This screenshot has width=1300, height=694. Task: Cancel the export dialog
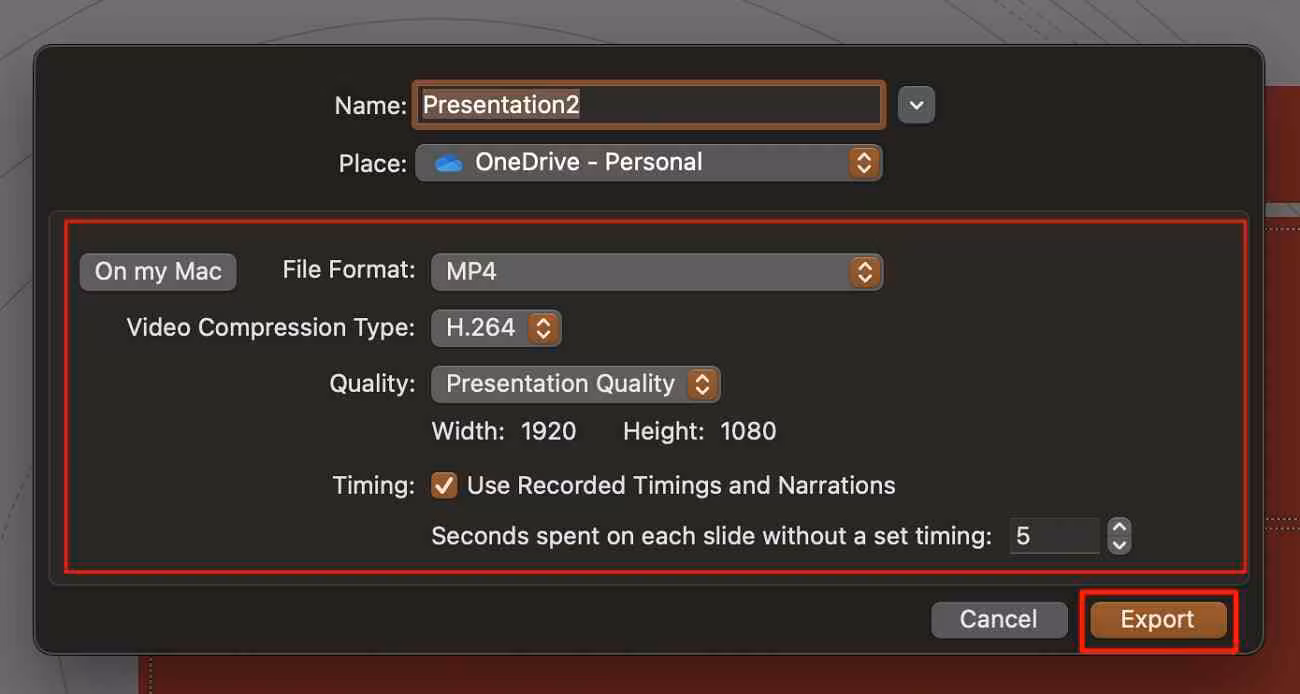[x=998, y=620]
